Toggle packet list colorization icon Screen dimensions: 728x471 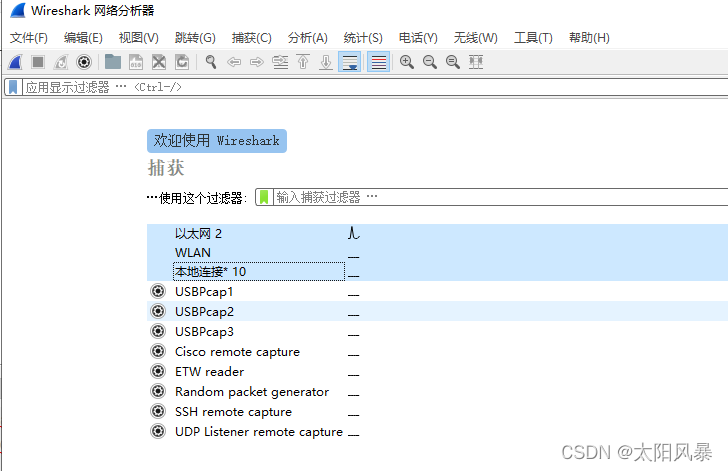(378, 62)
